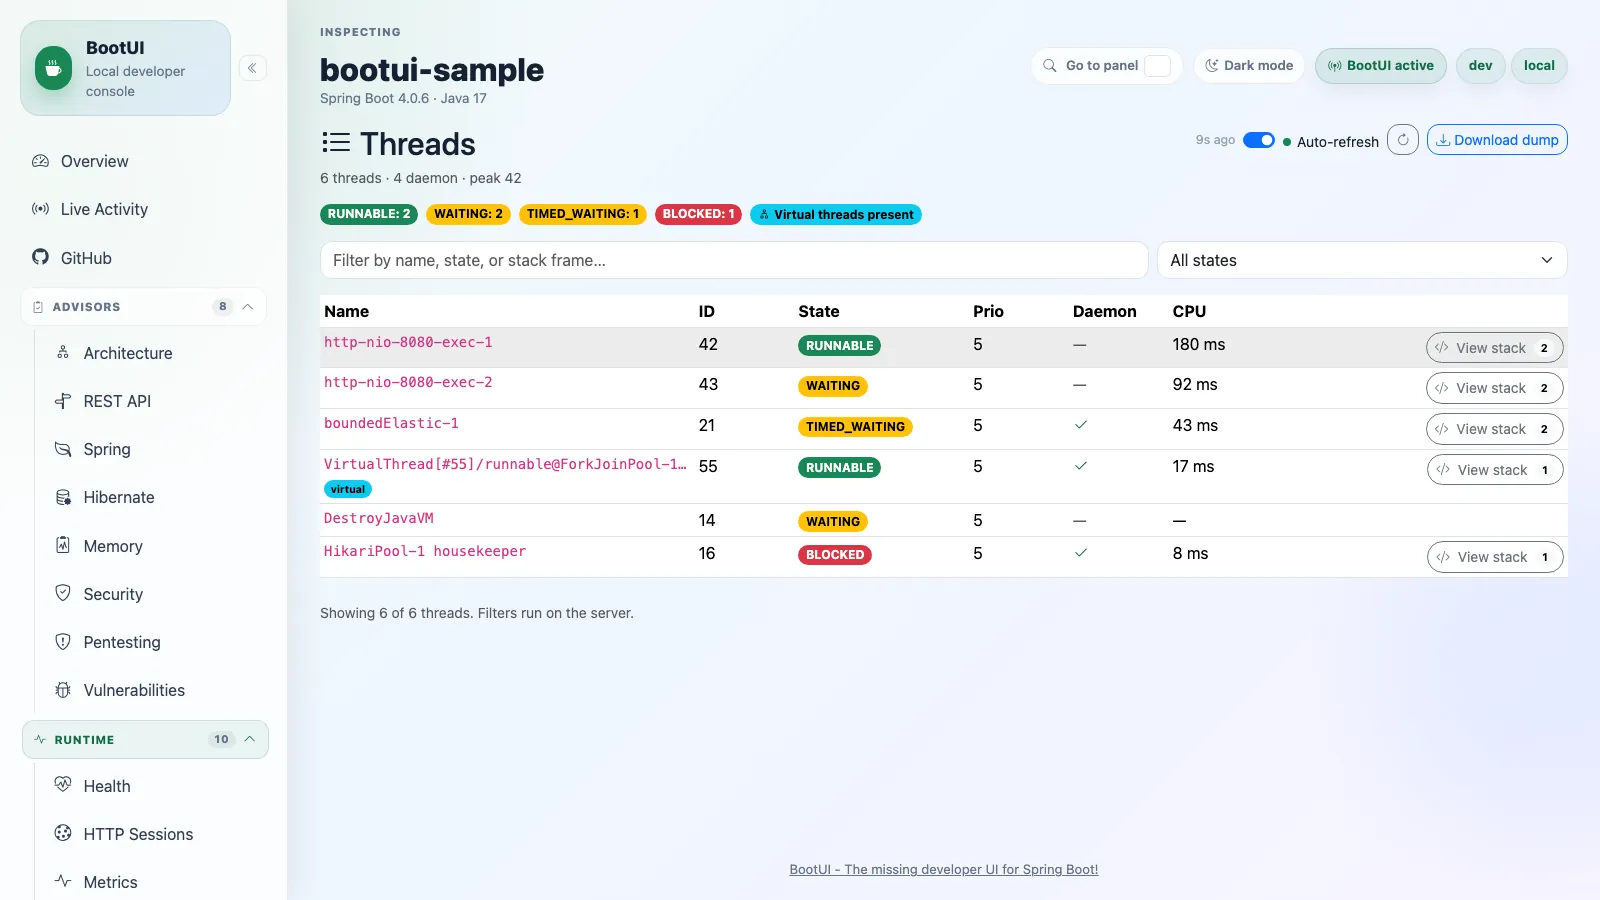Click the dev profile pill
The height and width of the screenshot is (900, 1600).
click(1480, 66)
